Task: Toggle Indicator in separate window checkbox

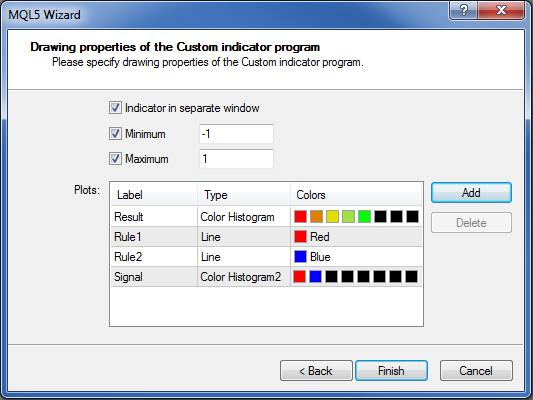Action: click(x=115, y=108)
